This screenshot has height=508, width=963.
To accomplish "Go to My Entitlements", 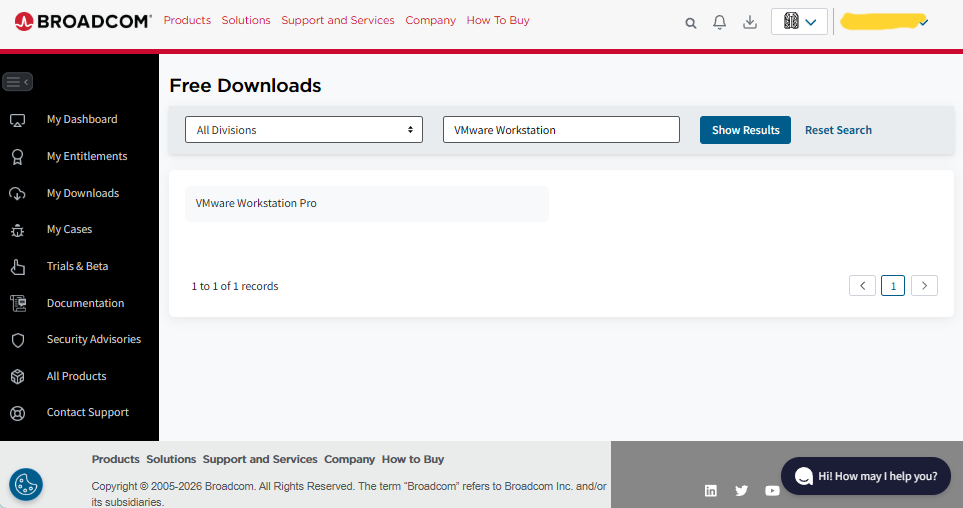I will (87, 156).
